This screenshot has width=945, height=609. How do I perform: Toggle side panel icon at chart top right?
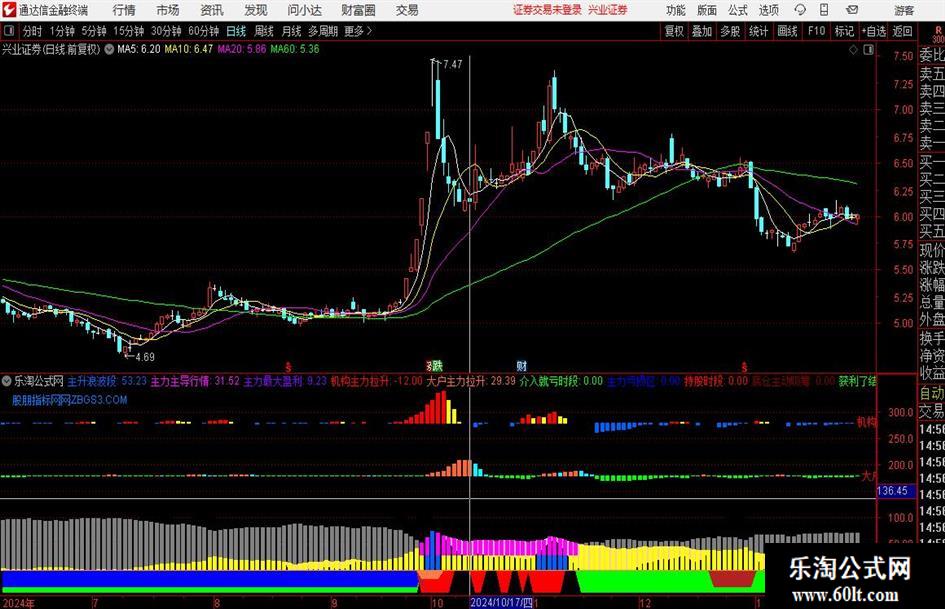pos(868,50)
